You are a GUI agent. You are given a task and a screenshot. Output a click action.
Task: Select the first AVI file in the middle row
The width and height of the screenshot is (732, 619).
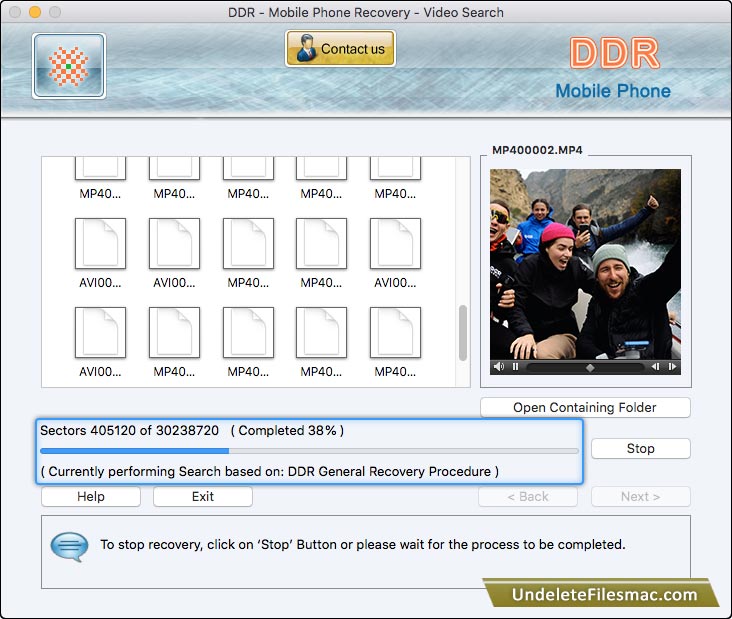[x=100, y=253]
